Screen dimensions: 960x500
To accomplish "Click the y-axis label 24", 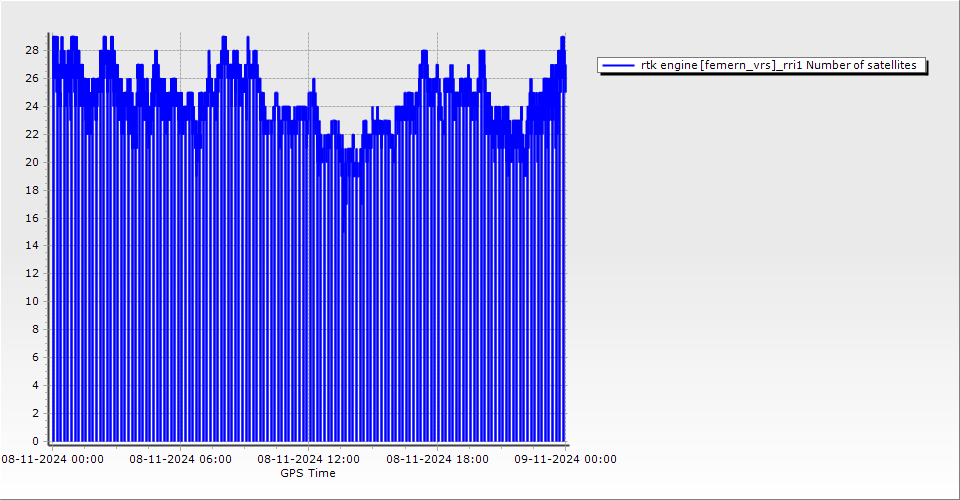I will [31, 106].
